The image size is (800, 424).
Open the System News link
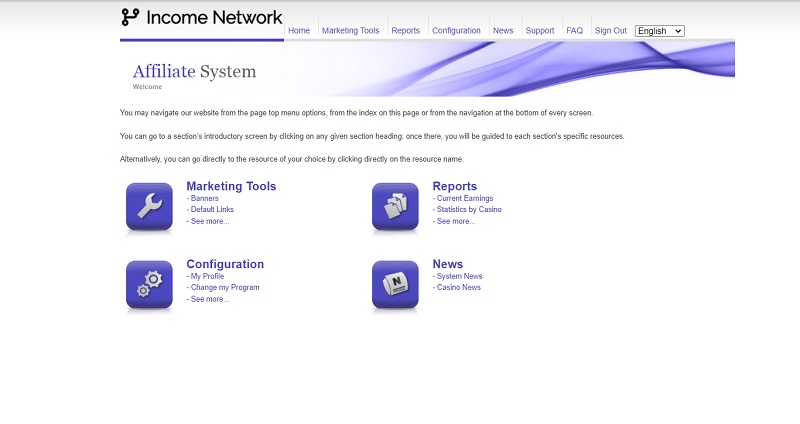click(459, 277)
